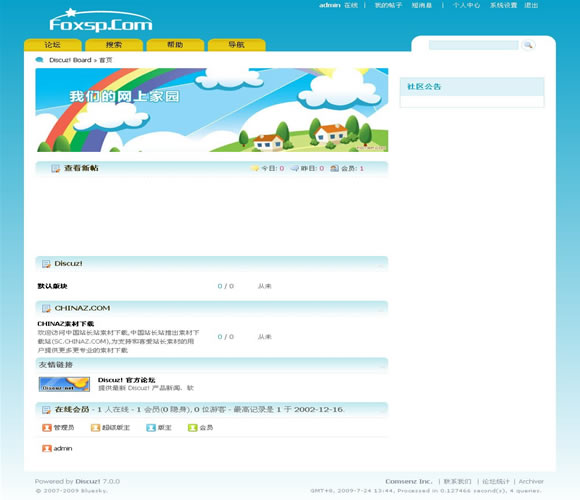Click the Discuz! link in footer
This screenshot has height=500, width=580.
(88, 482)
